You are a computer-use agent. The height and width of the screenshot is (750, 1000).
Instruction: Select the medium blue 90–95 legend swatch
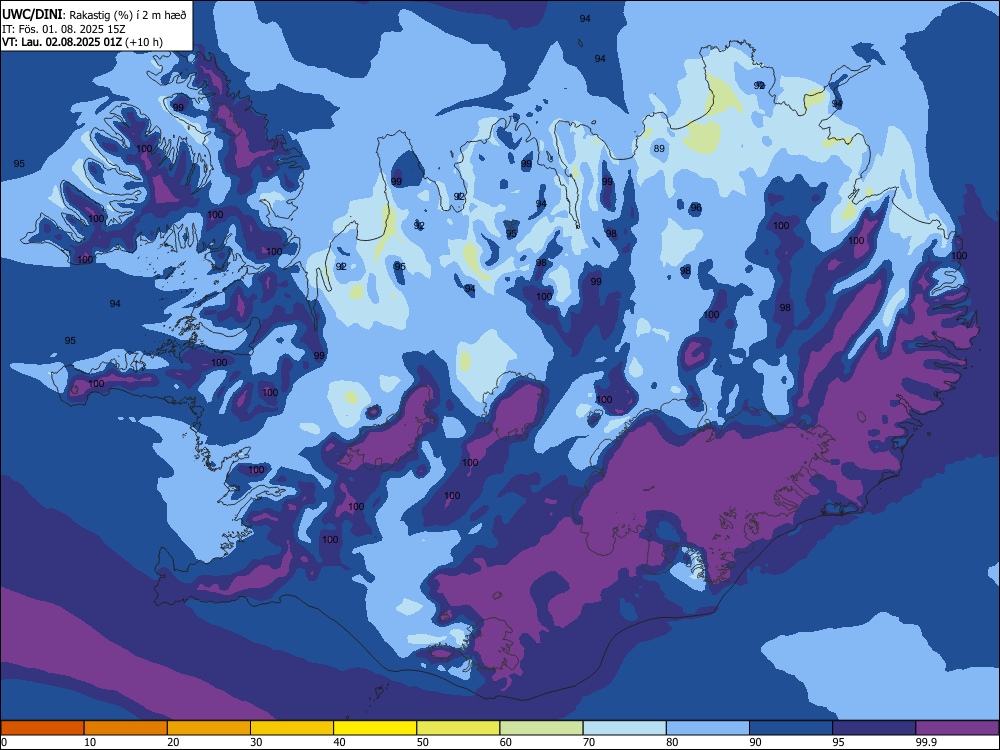[791, 728]
